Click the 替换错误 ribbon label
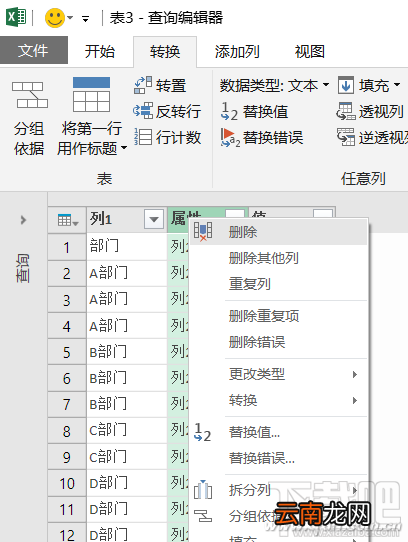Screen dimensions: 408x542 point(273,137)
